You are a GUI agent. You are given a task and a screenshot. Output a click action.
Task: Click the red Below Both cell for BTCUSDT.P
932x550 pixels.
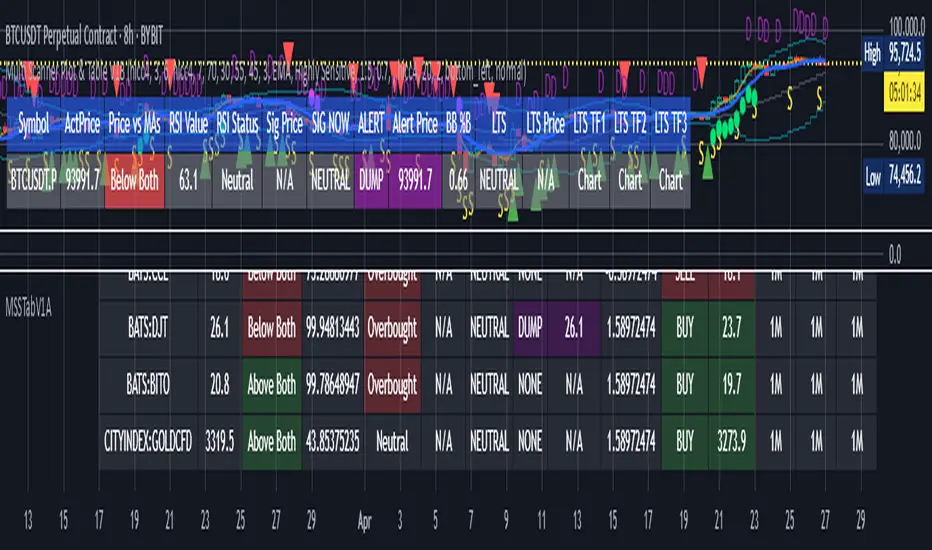pos(133,182)
